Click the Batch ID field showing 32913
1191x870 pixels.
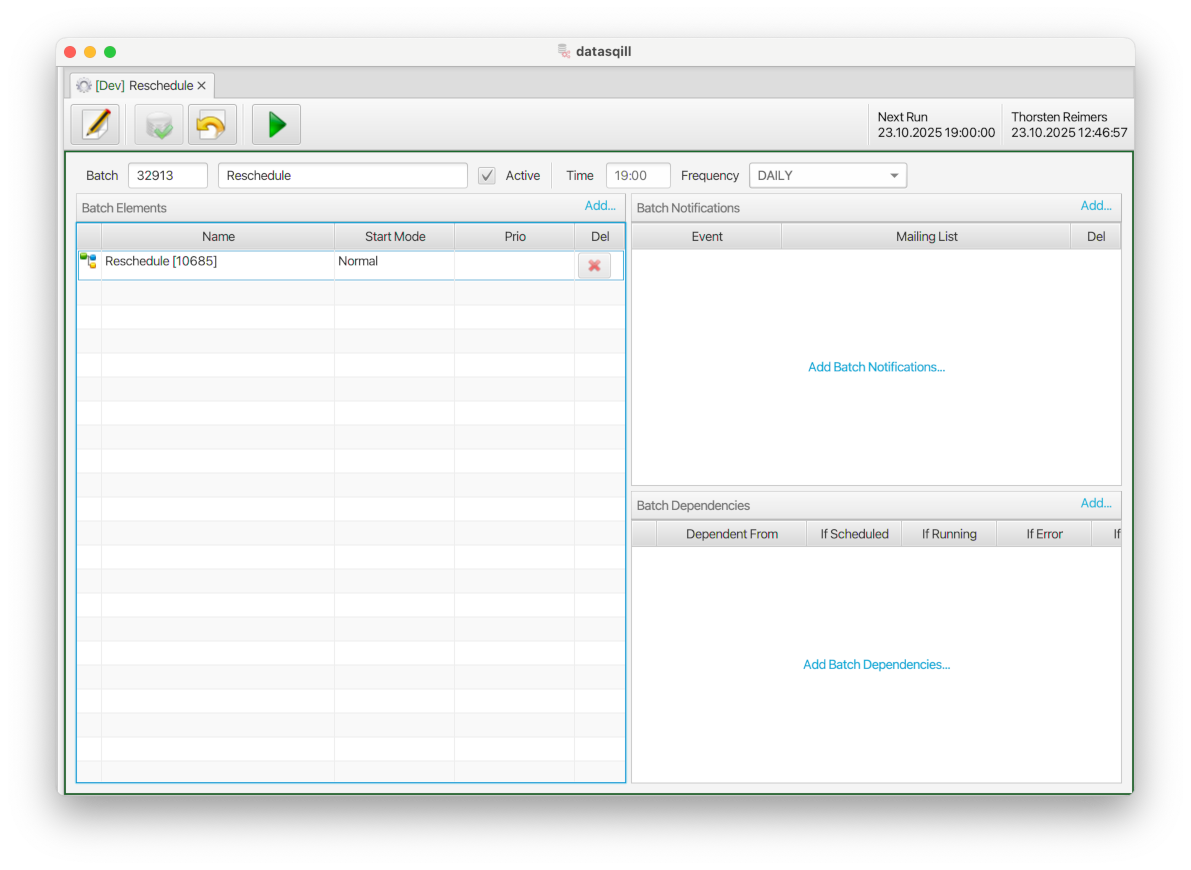click(167, 175)
